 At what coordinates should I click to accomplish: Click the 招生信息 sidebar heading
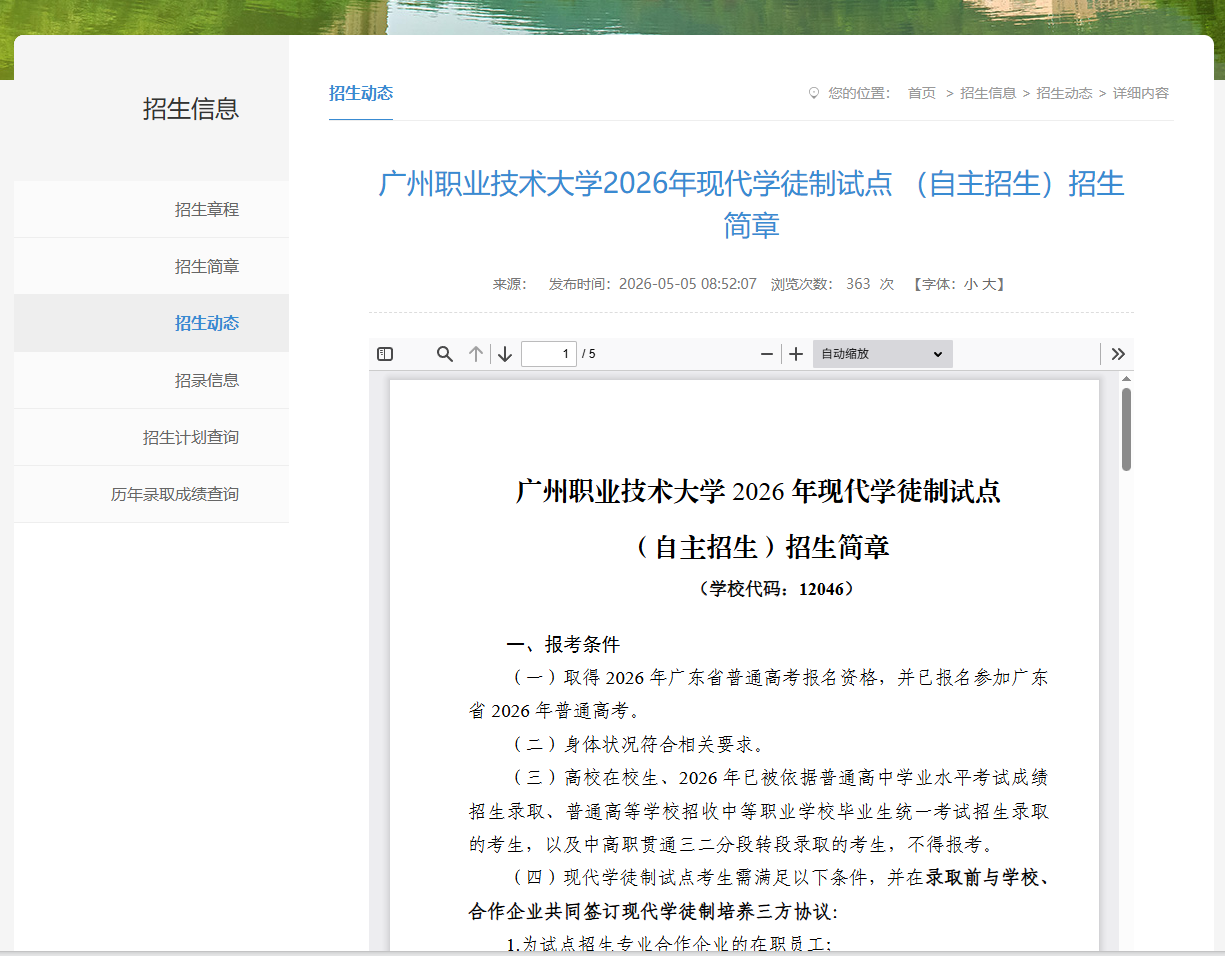point(191,109)
